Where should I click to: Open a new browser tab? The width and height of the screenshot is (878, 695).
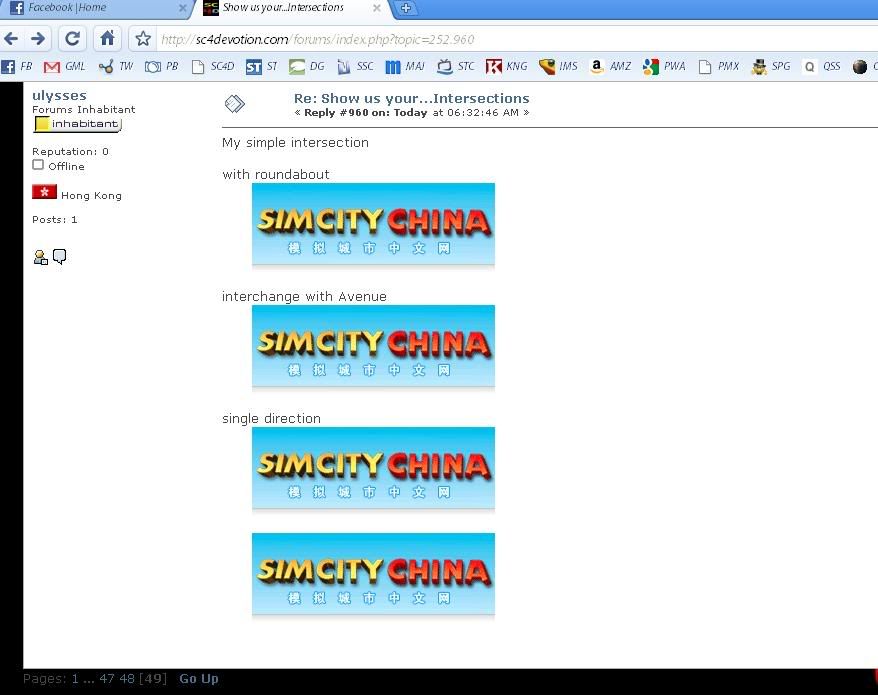pyautogui.click(x=406, y=8)
